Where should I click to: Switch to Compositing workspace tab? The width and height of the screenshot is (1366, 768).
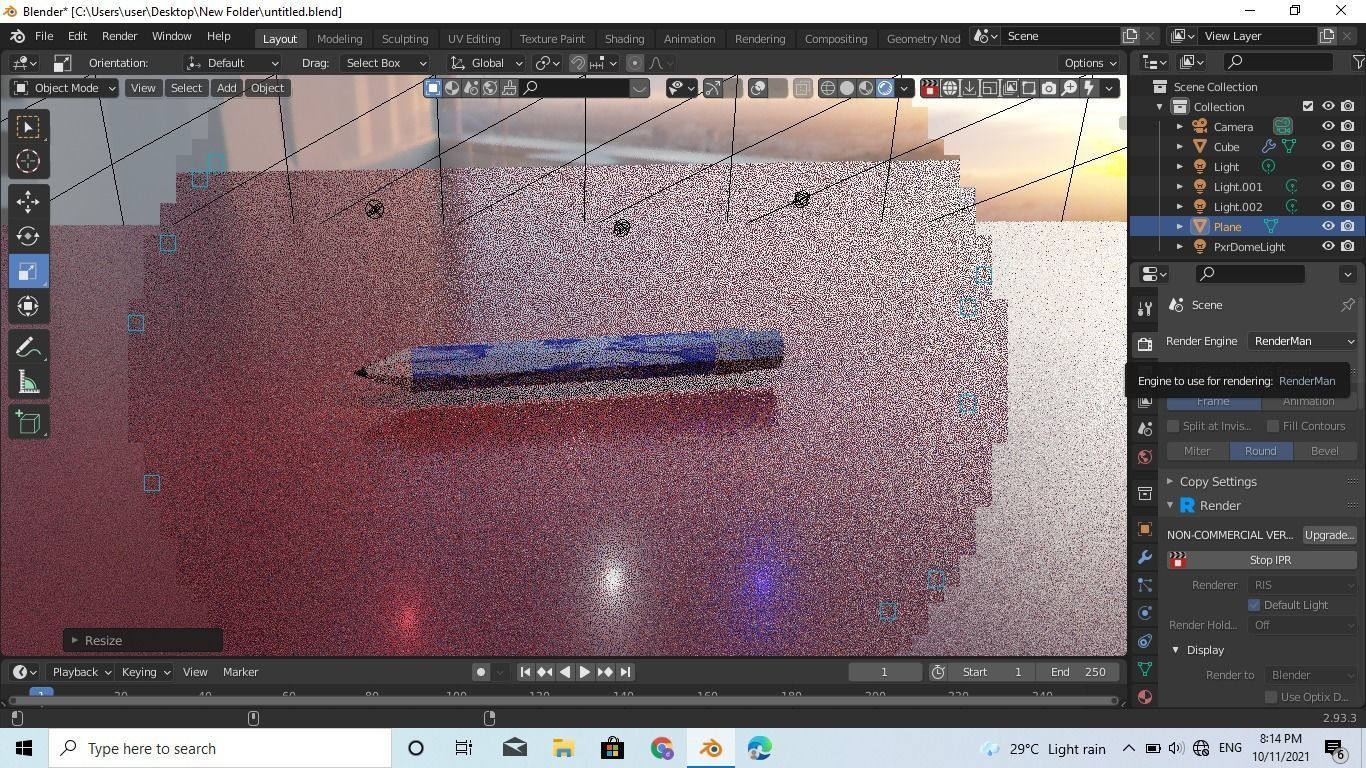pos(836,38)
